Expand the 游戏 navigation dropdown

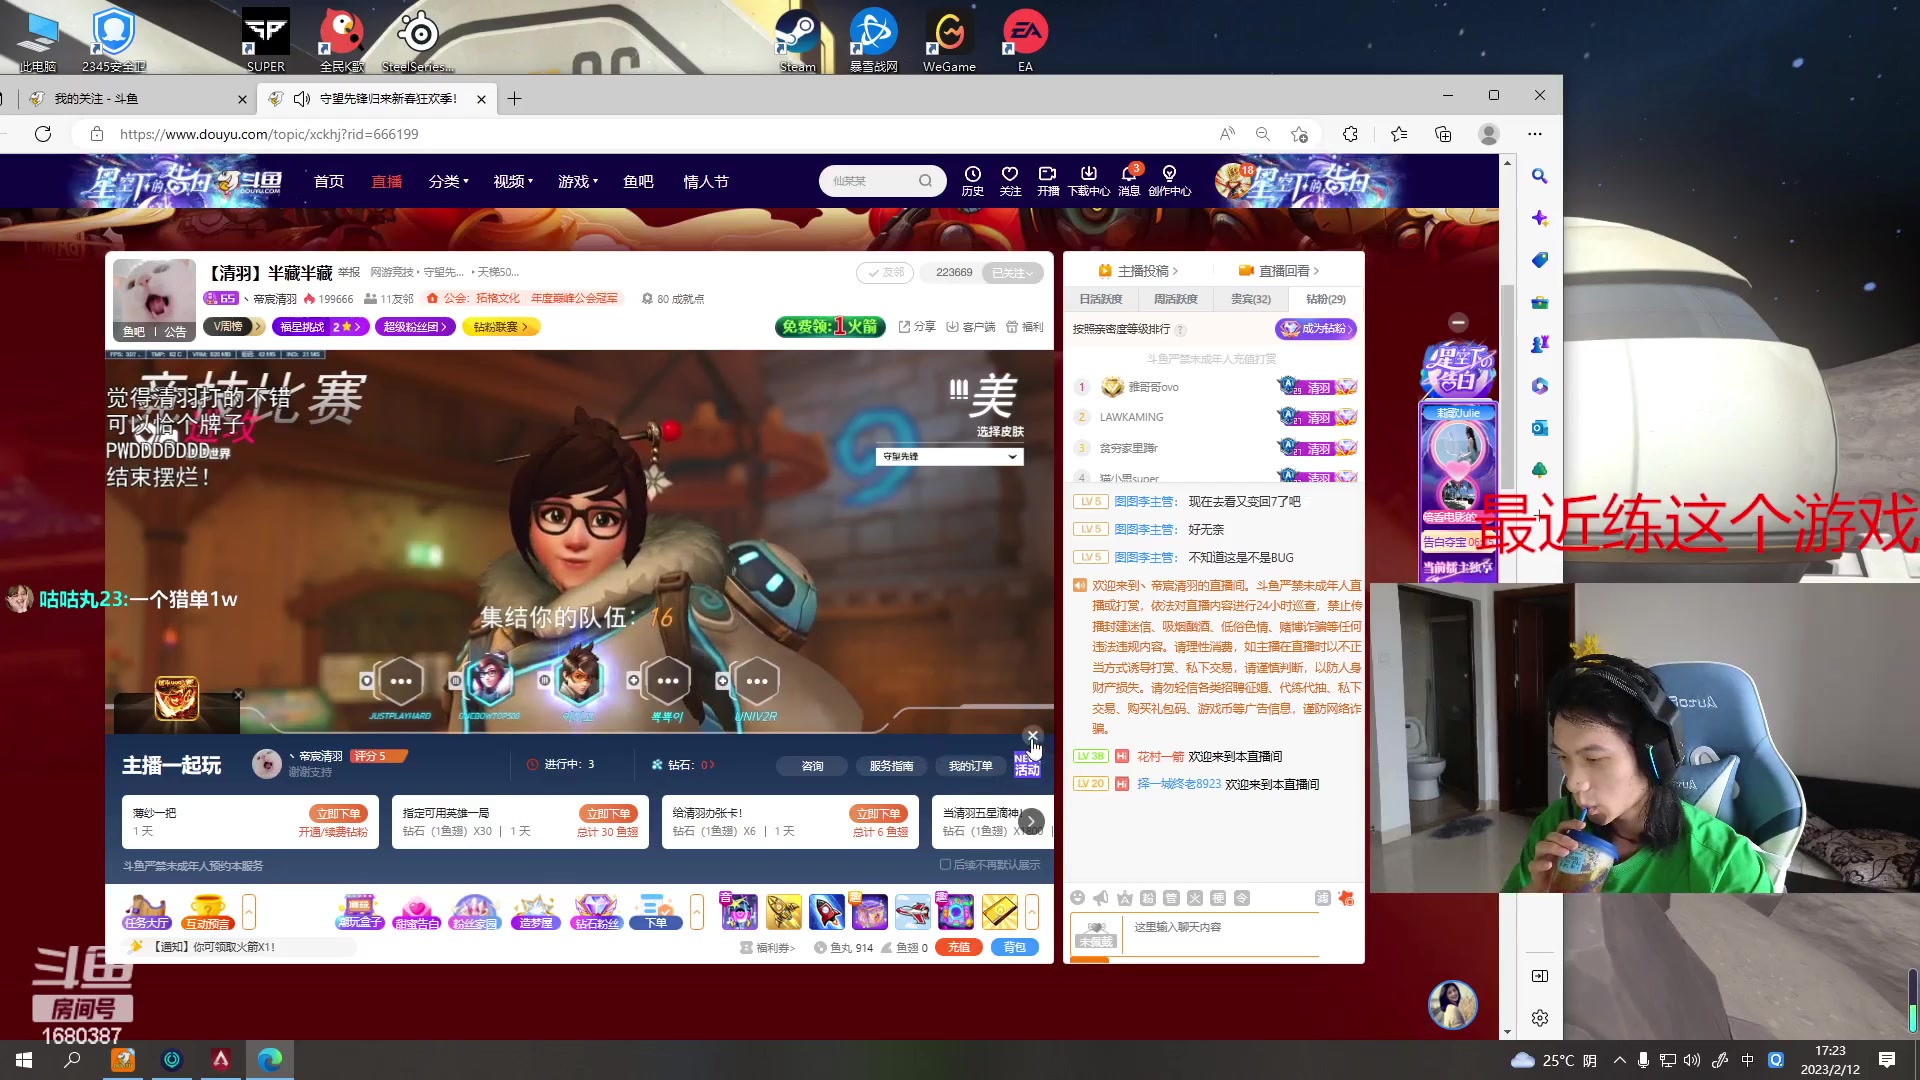coord(578,181)
